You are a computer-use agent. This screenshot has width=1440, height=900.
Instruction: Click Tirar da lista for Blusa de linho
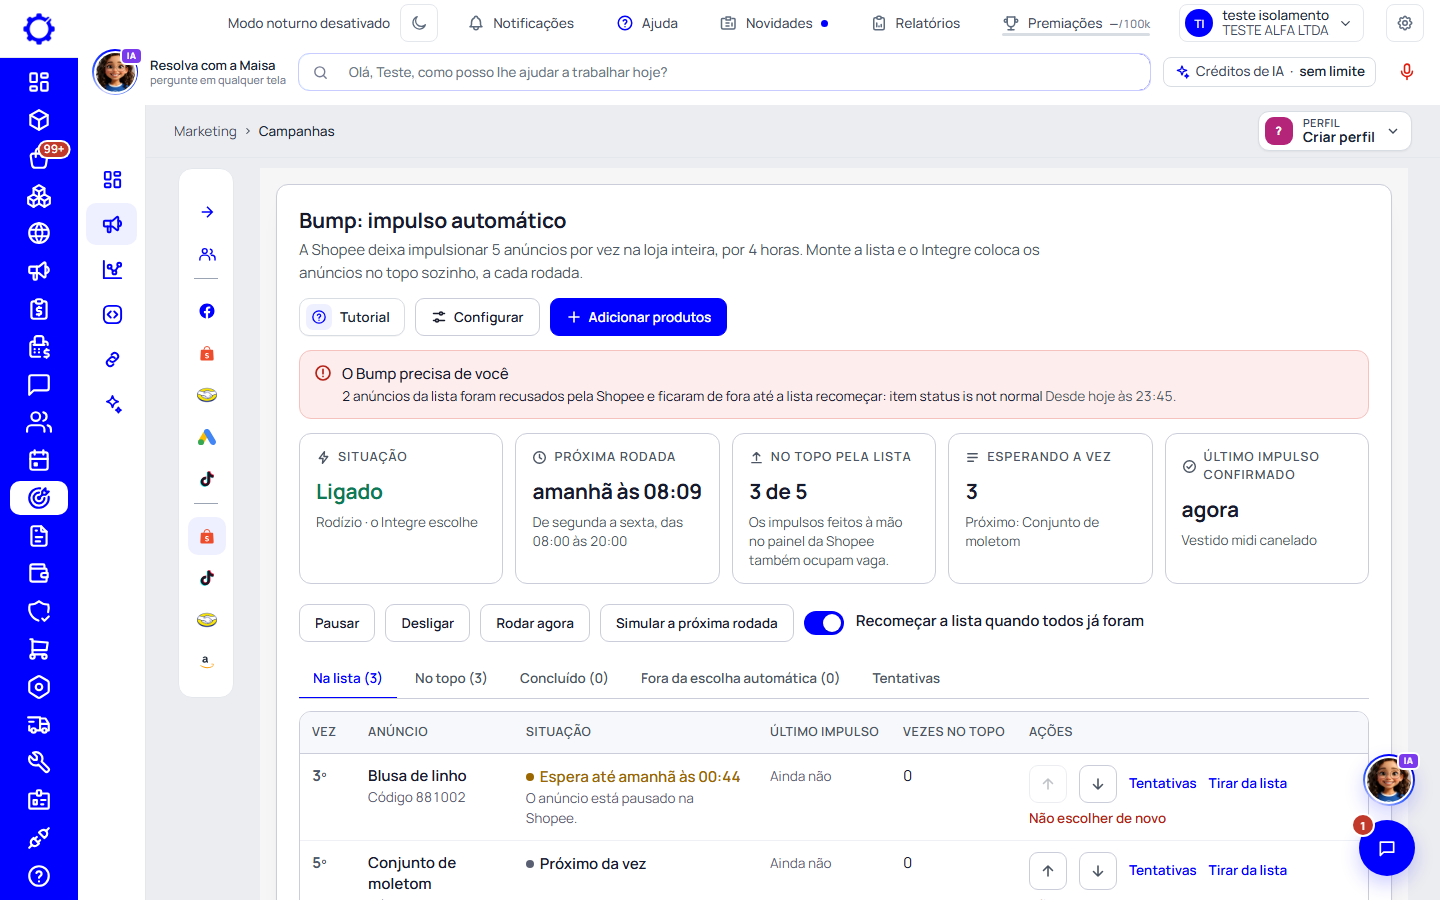click(x=1248, y=783)
